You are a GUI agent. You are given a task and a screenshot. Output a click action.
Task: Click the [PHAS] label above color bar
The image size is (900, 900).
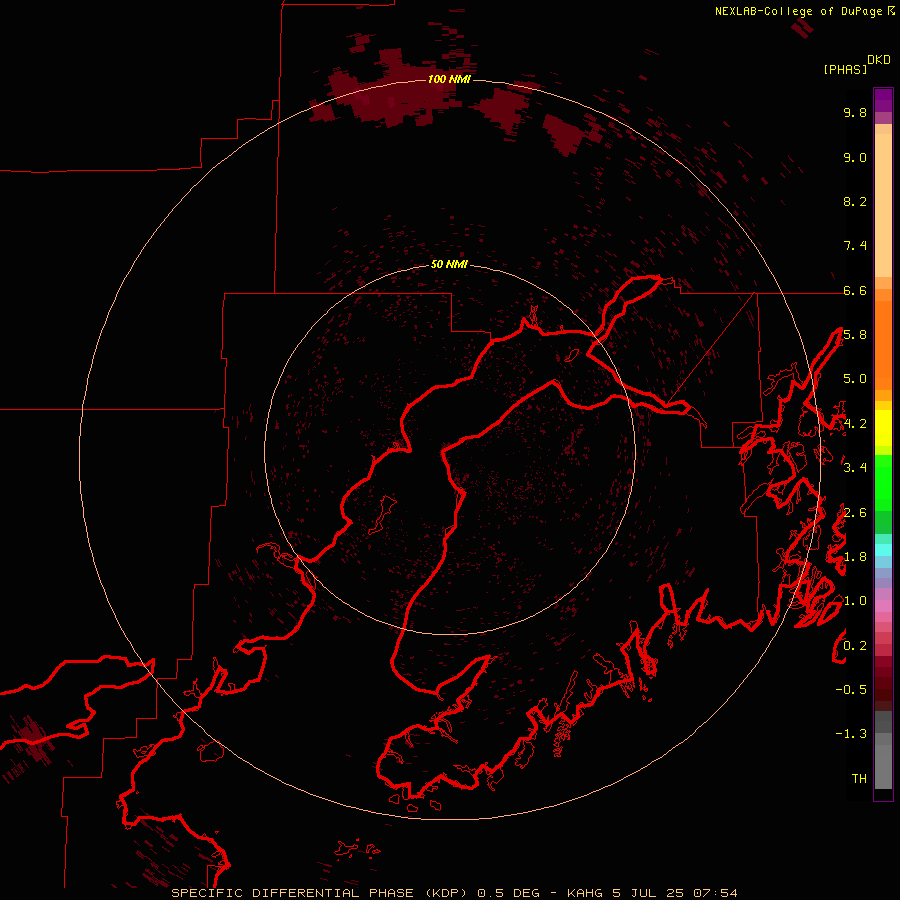click(845, 69)
